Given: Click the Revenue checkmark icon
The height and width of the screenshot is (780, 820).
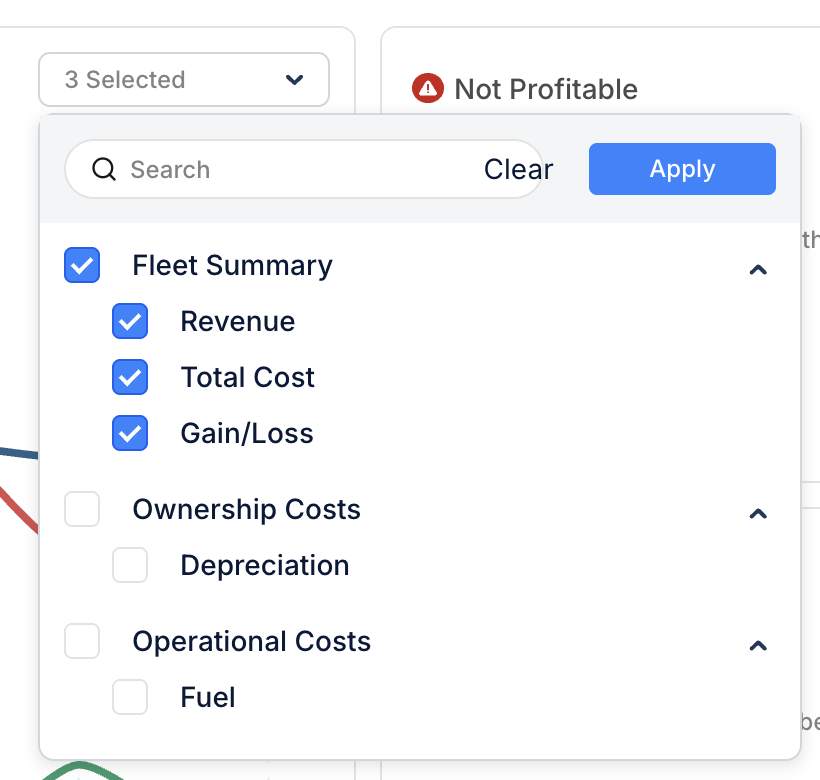Looking at the screenshot, I should (x=130, y=321).
